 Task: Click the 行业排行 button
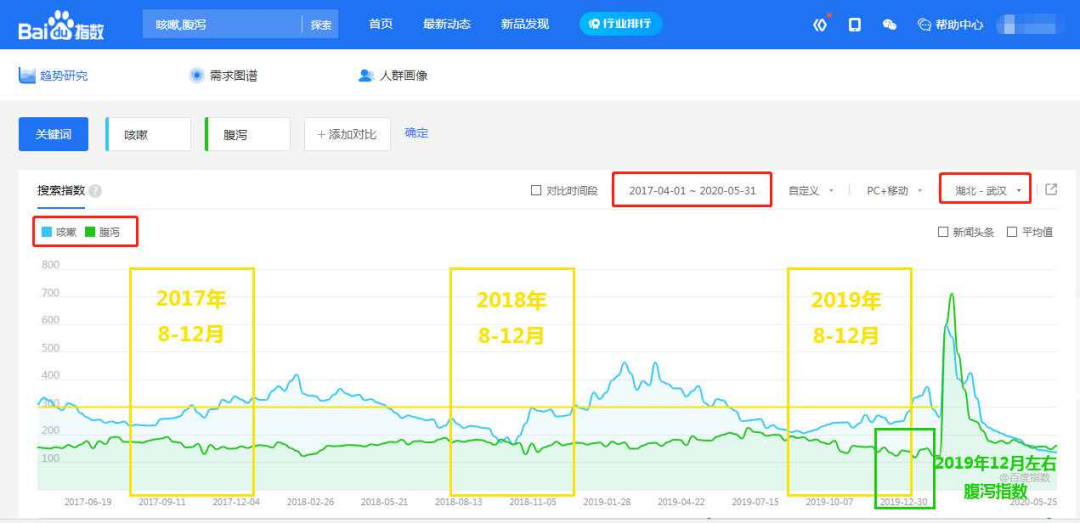click(621, 24)
